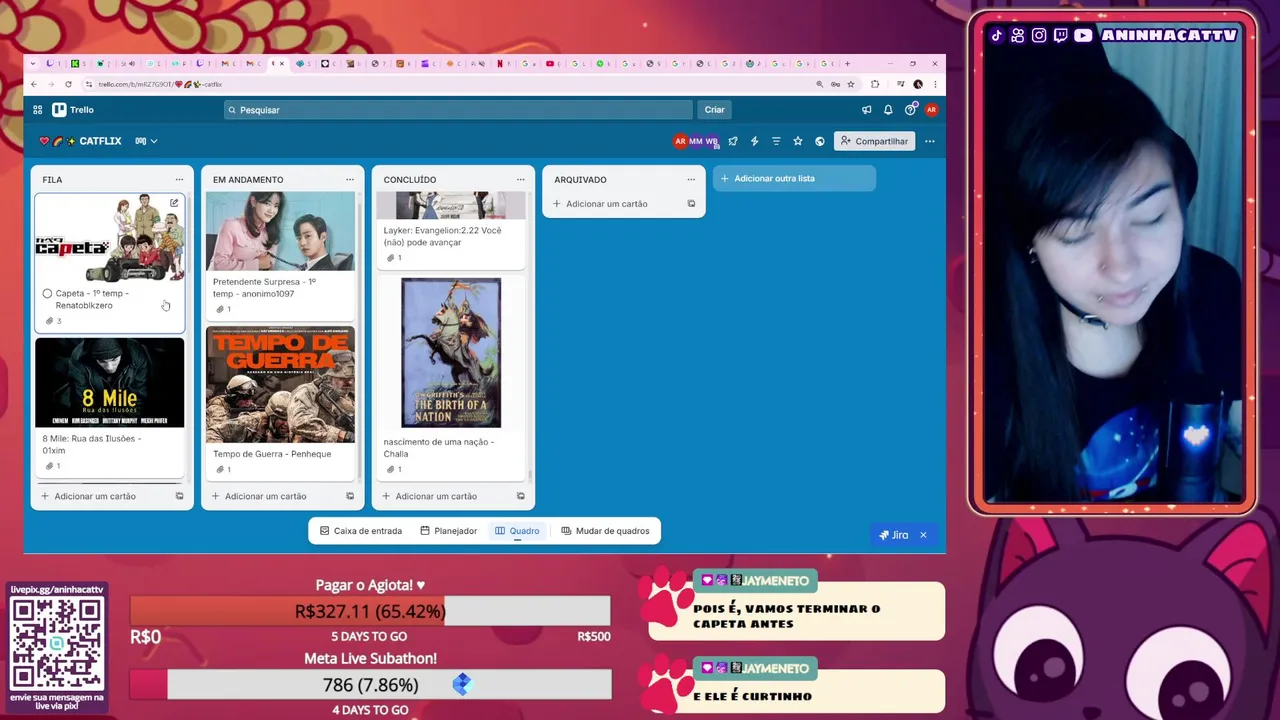Click the Criar button

[715, 110]
